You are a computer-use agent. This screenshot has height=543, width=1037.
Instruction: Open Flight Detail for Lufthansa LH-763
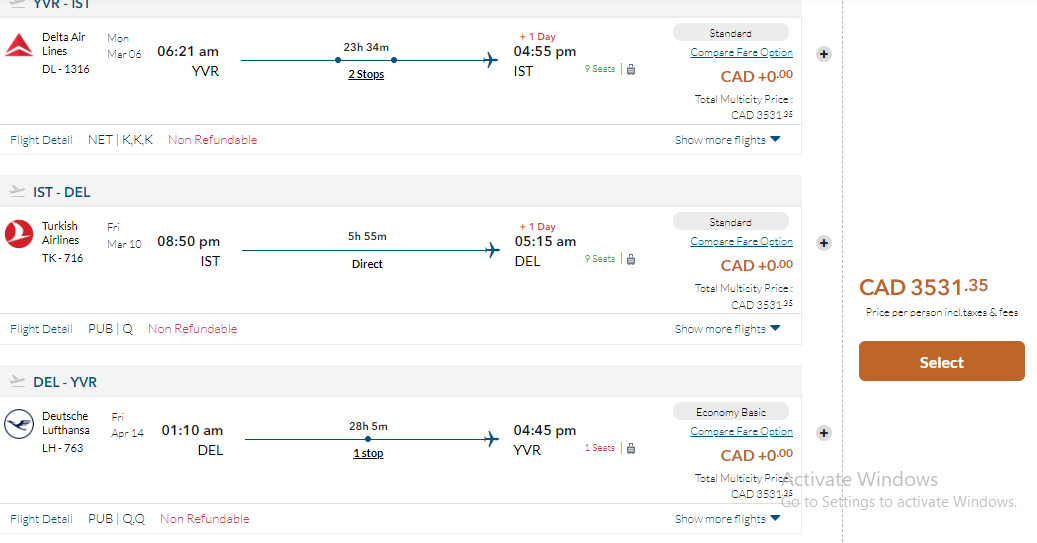coord(41,519)
